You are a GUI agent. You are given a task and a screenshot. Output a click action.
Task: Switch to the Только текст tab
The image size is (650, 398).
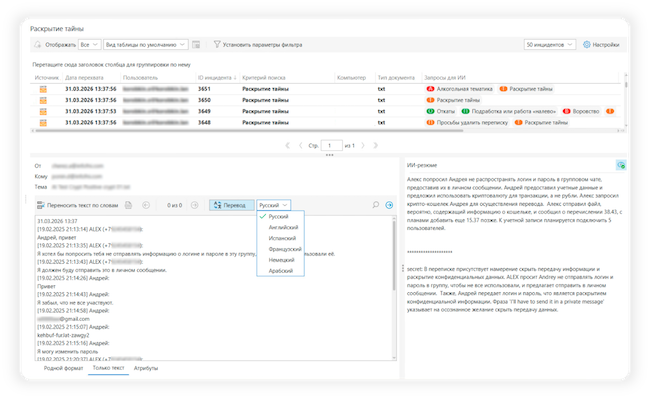click(108, 368)
